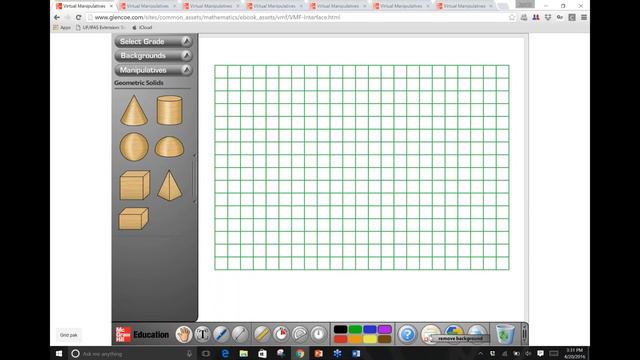Bookmark this page with star icon

(512, 18)
